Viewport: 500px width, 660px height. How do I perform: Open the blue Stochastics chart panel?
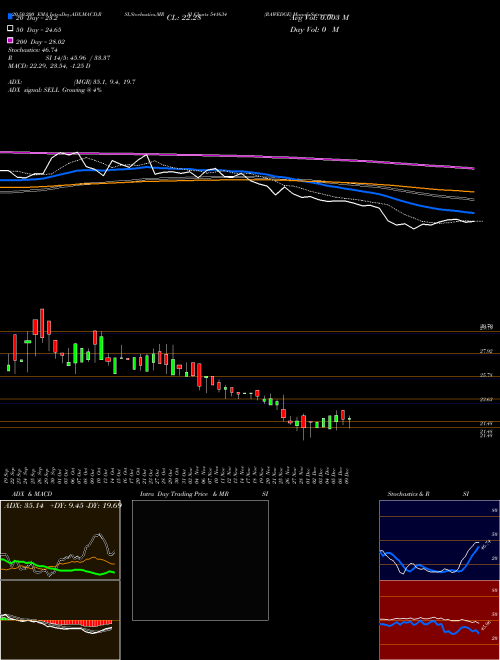click(x=439, y=540)
